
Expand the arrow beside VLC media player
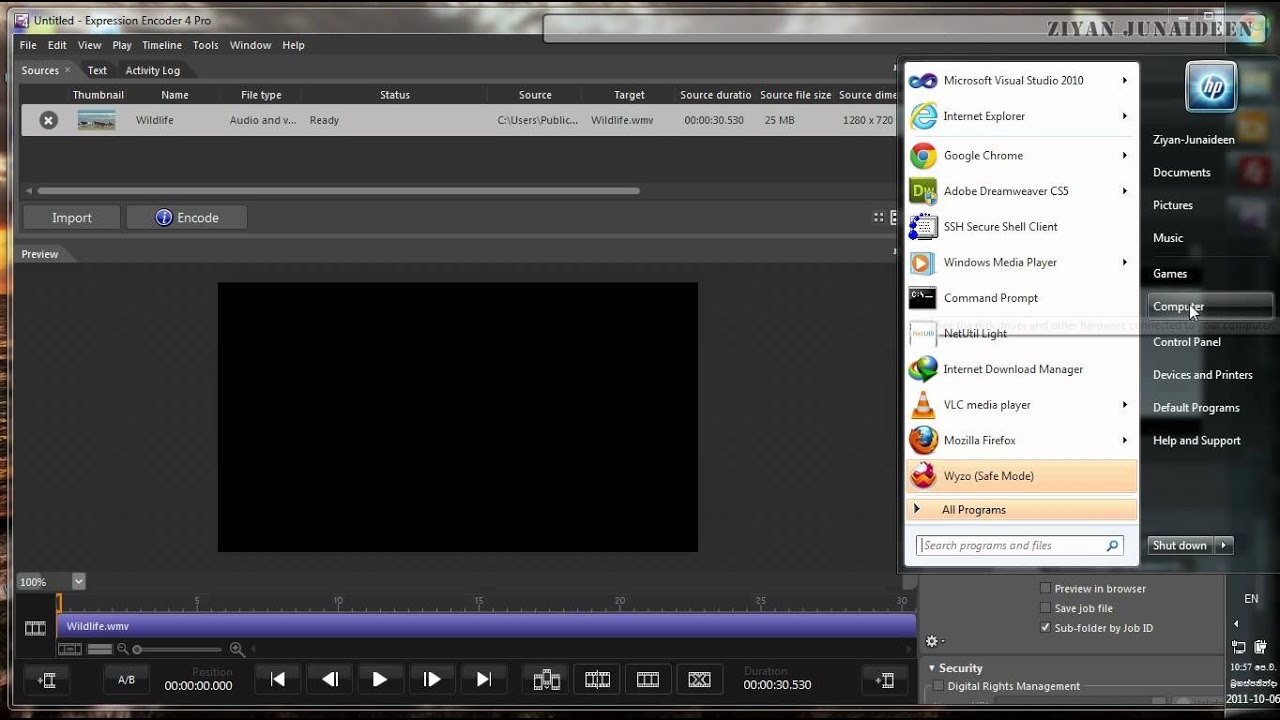(x=1124, y=405)
